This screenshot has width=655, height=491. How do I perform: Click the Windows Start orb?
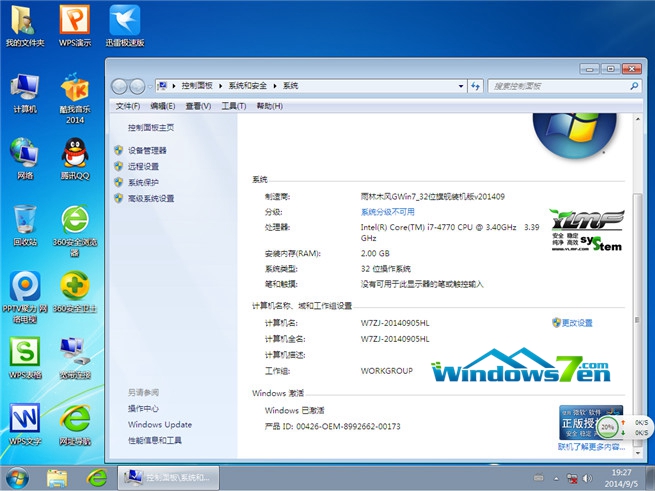coord(16,476)
